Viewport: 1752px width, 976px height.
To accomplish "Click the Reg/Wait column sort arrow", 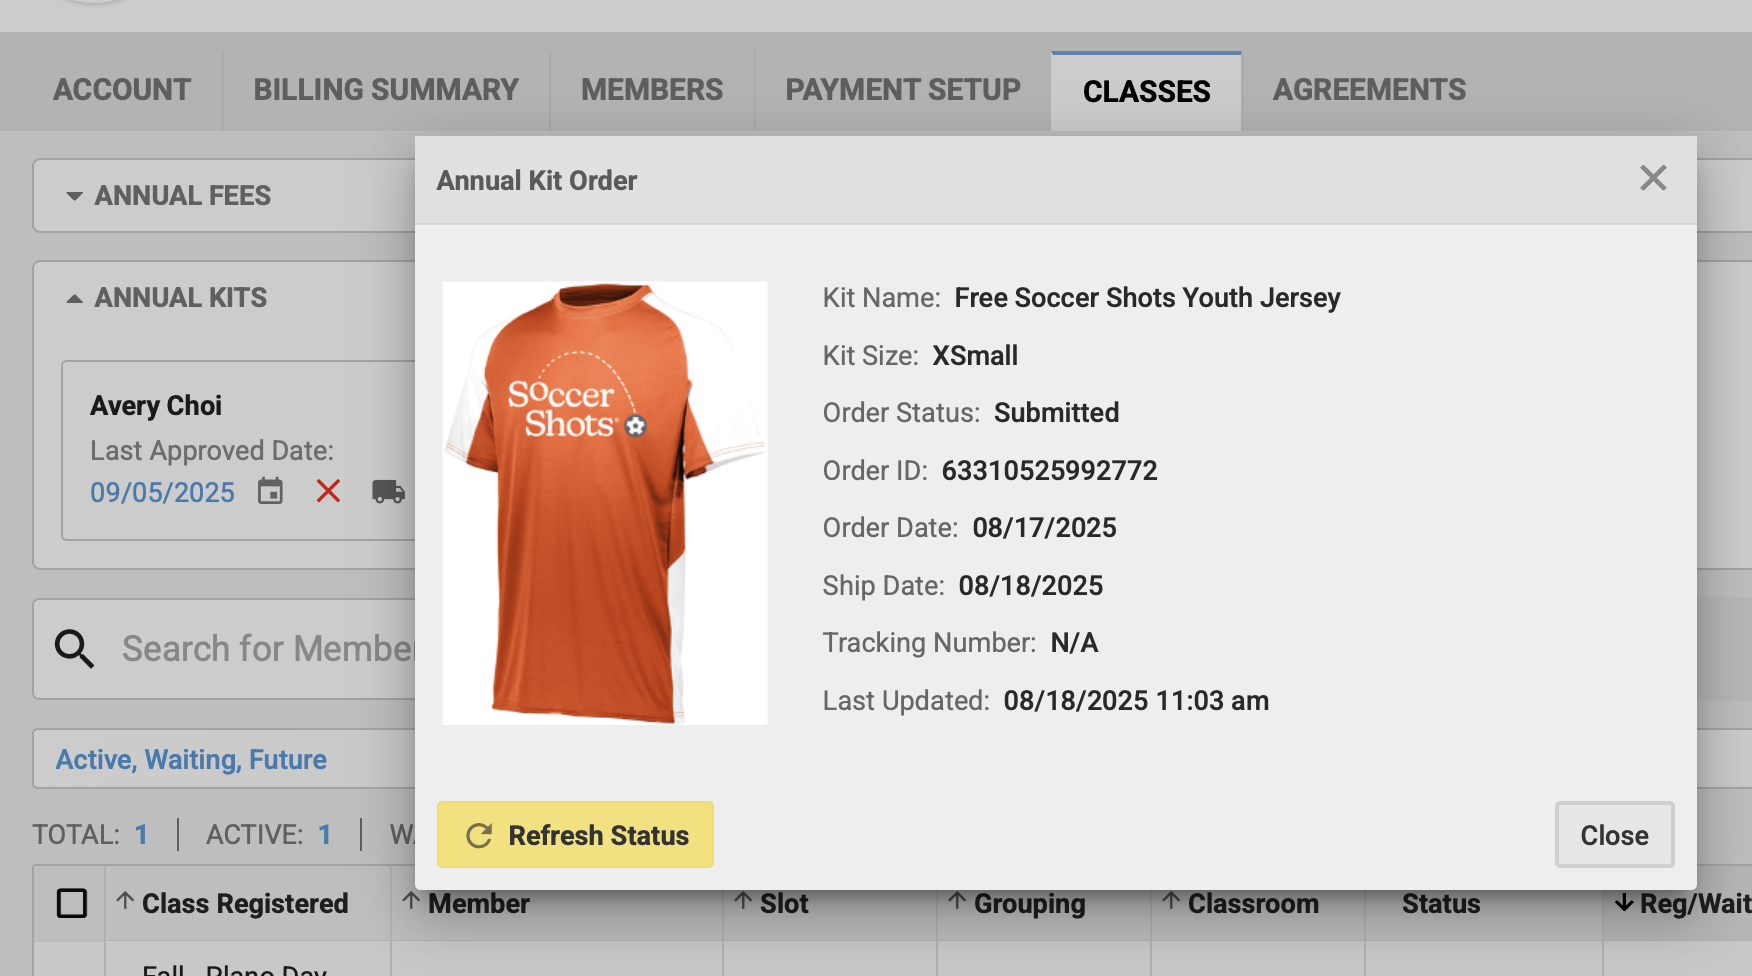I will pyautogui.click(x=1624, y=903).
